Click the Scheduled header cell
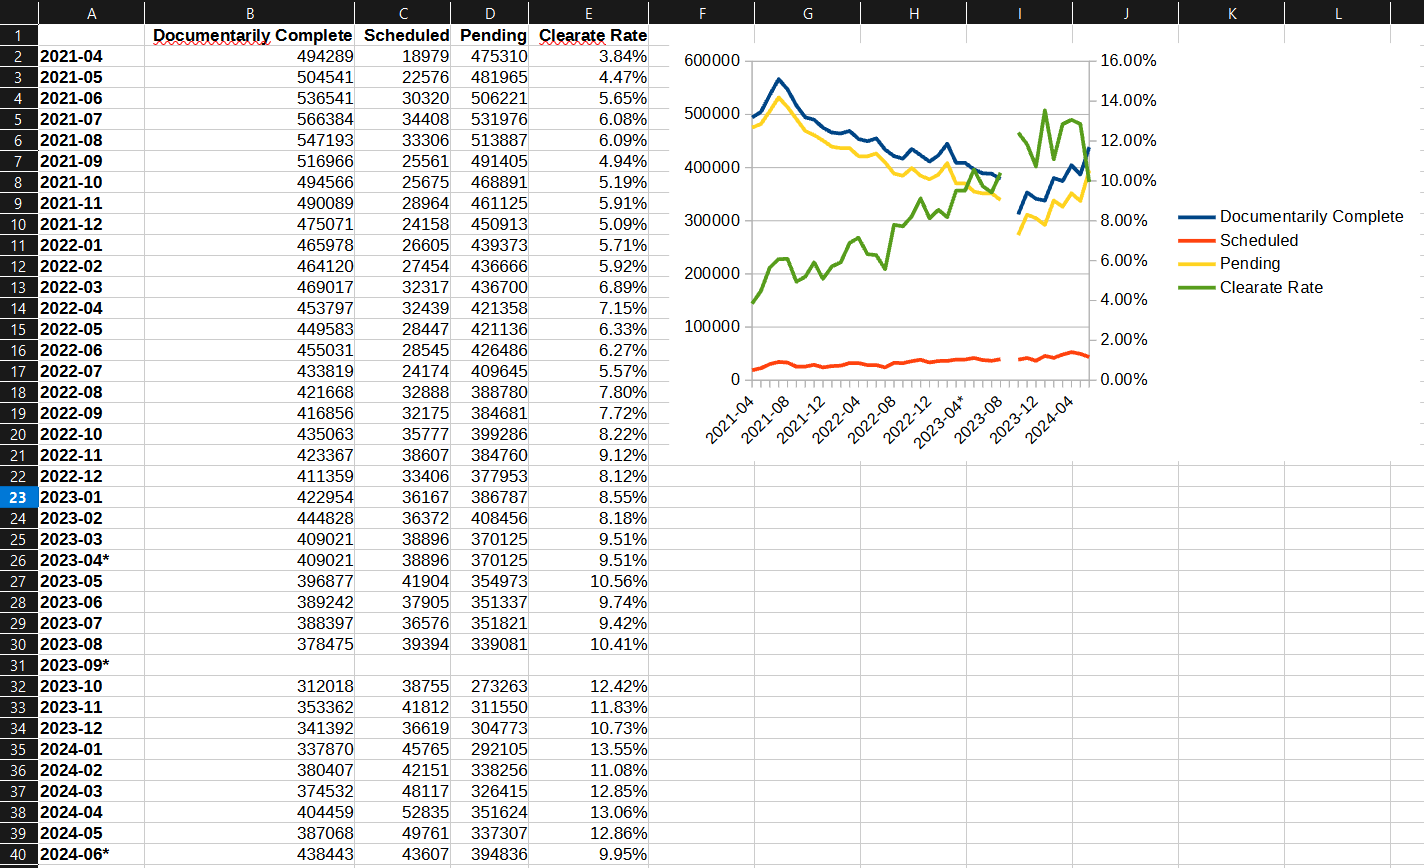 [403, 35]
